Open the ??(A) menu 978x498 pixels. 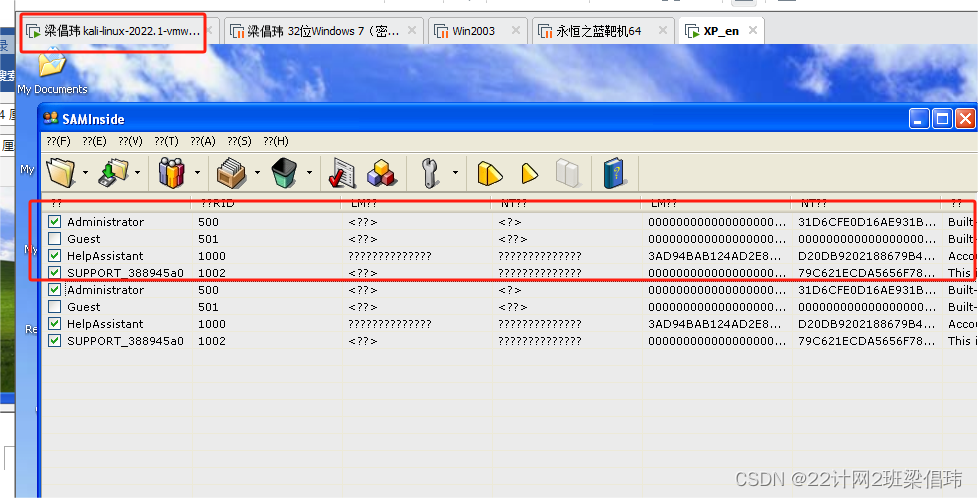tap(203, 141)
